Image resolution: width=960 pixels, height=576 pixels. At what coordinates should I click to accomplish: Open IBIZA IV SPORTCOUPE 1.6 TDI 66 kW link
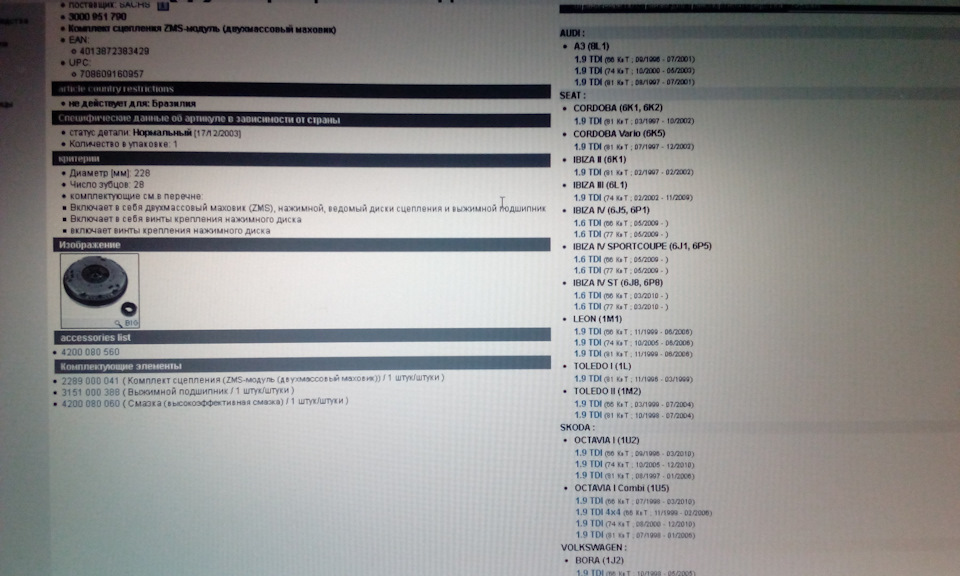point(587,260)
